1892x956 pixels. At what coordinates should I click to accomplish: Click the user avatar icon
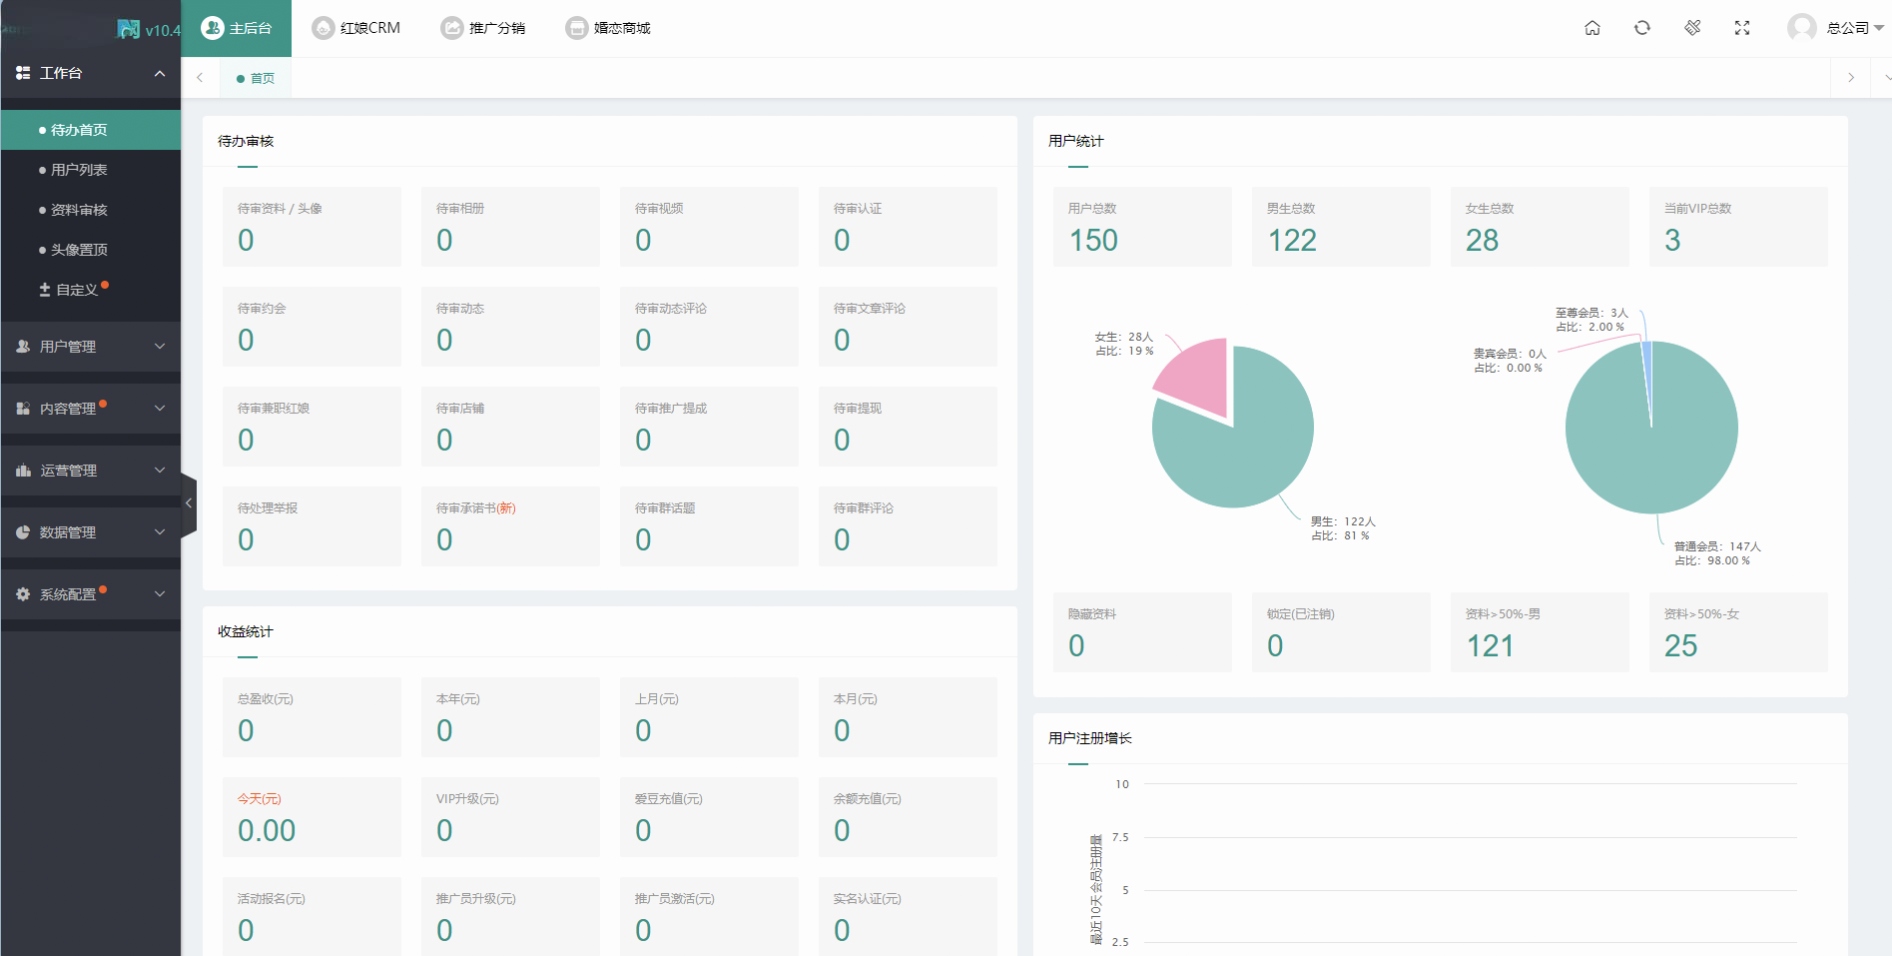click(1801, 28)
